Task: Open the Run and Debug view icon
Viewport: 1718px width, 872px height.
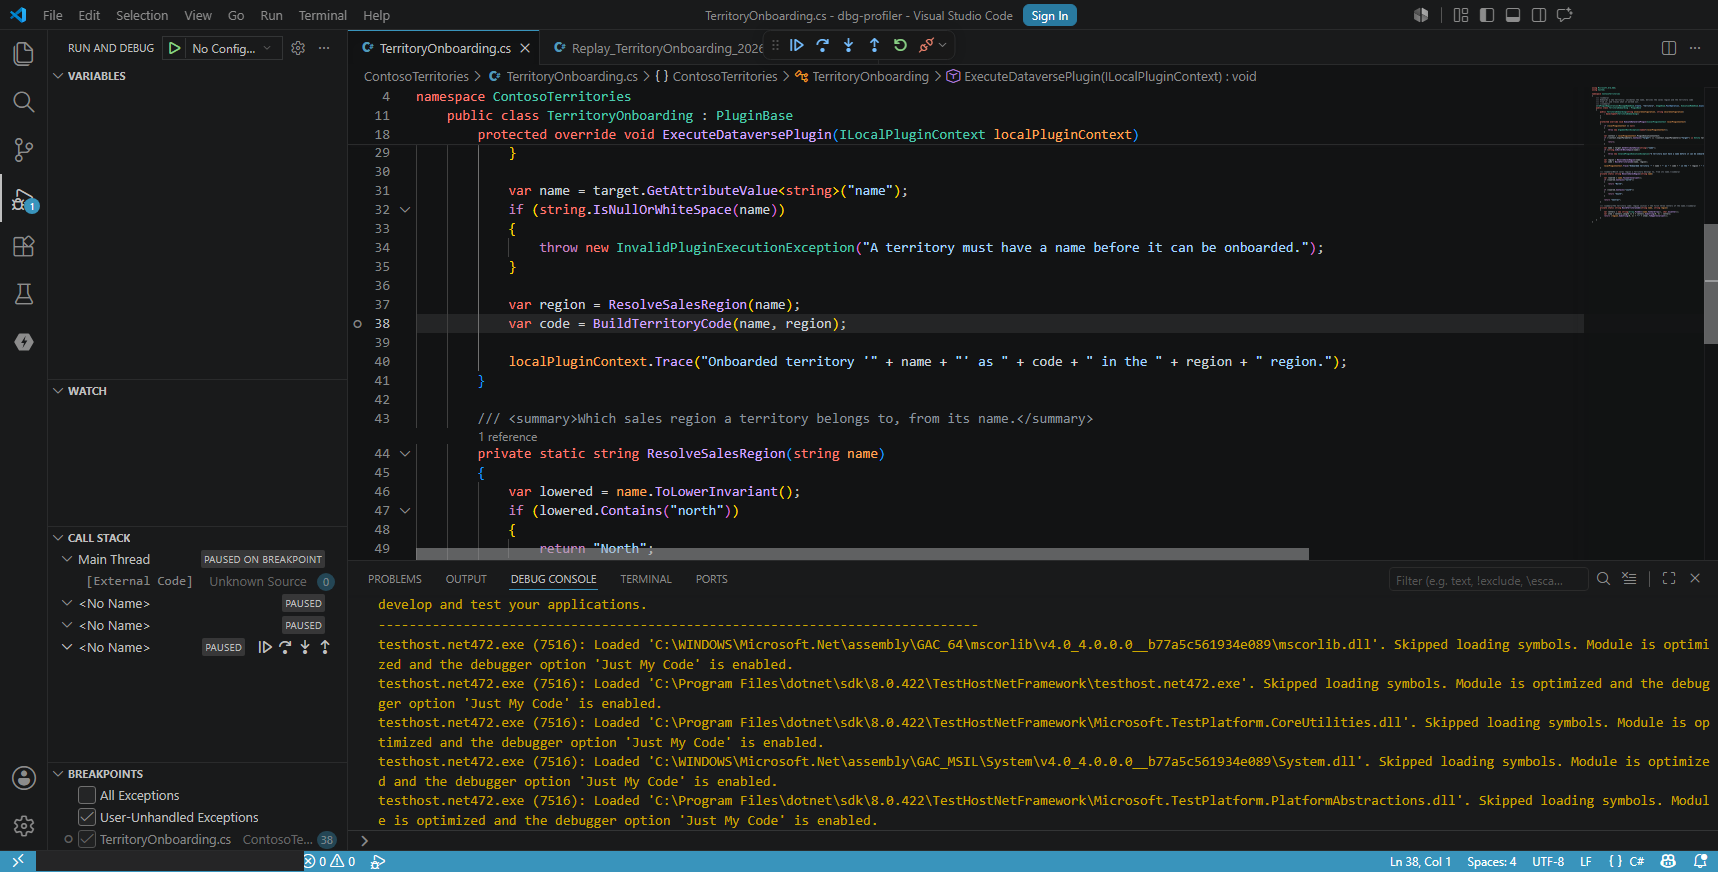Action: tap(23, 199)
